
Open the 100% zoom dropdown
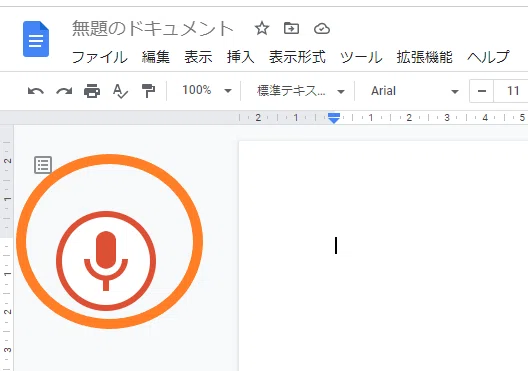tap(206, 91)
